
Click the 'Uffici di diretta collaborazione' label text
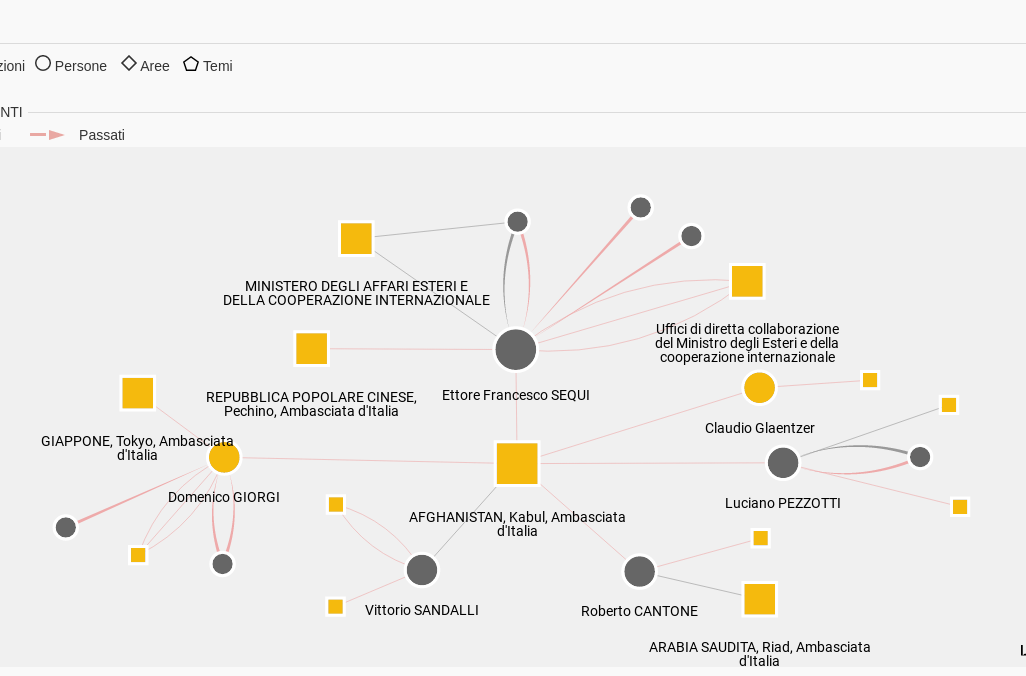point(747,343)
